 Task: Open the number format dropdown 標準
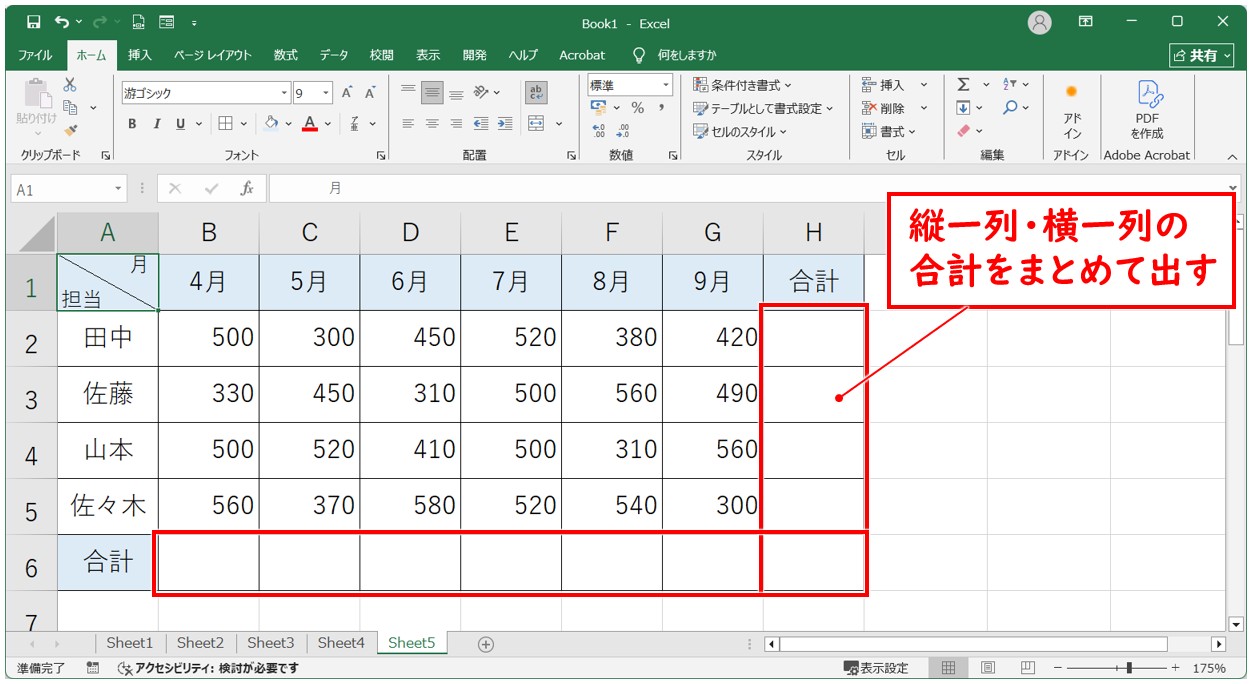tap(665, 85)
